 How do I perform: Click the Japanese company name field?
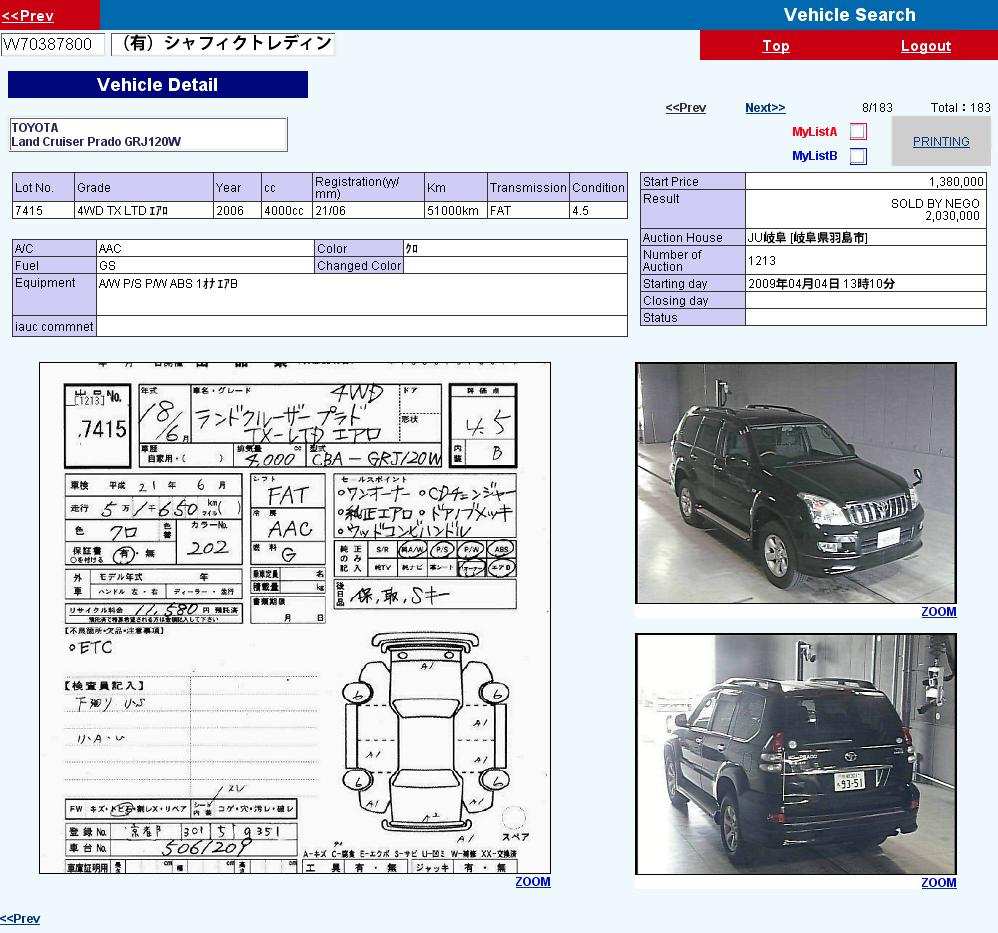[x=223, y=44]
